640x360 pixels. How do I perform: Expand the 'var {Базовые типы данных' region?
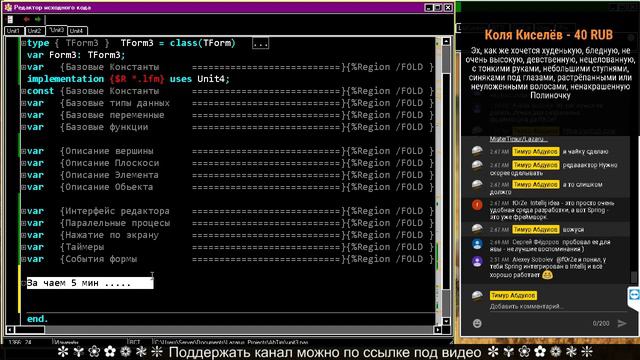(x=24, y=103)
